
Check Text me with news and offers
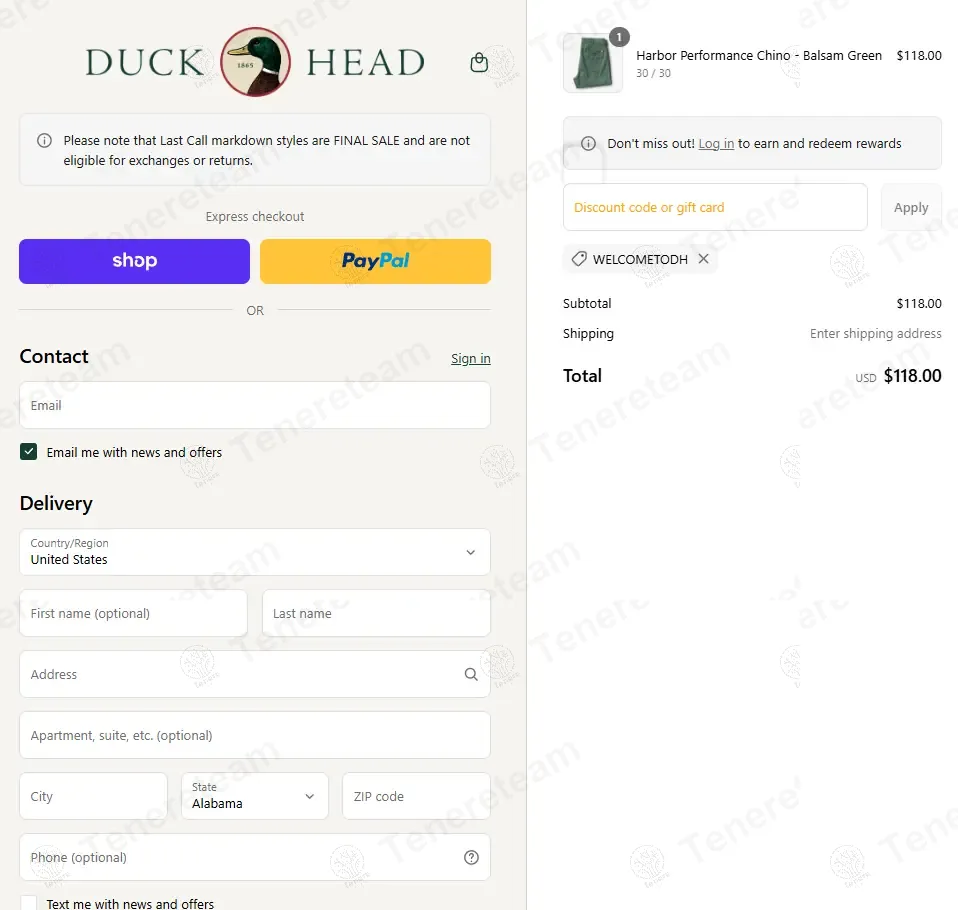pos(29,903)
